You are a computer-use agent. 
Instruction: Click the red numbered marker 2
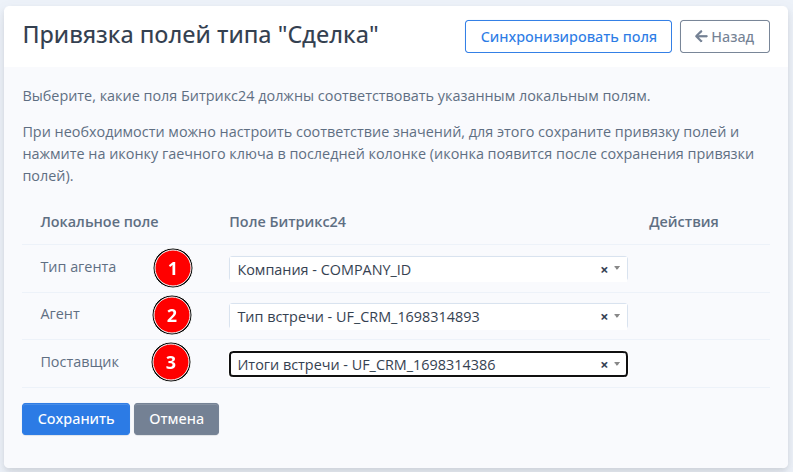[172, 317]
